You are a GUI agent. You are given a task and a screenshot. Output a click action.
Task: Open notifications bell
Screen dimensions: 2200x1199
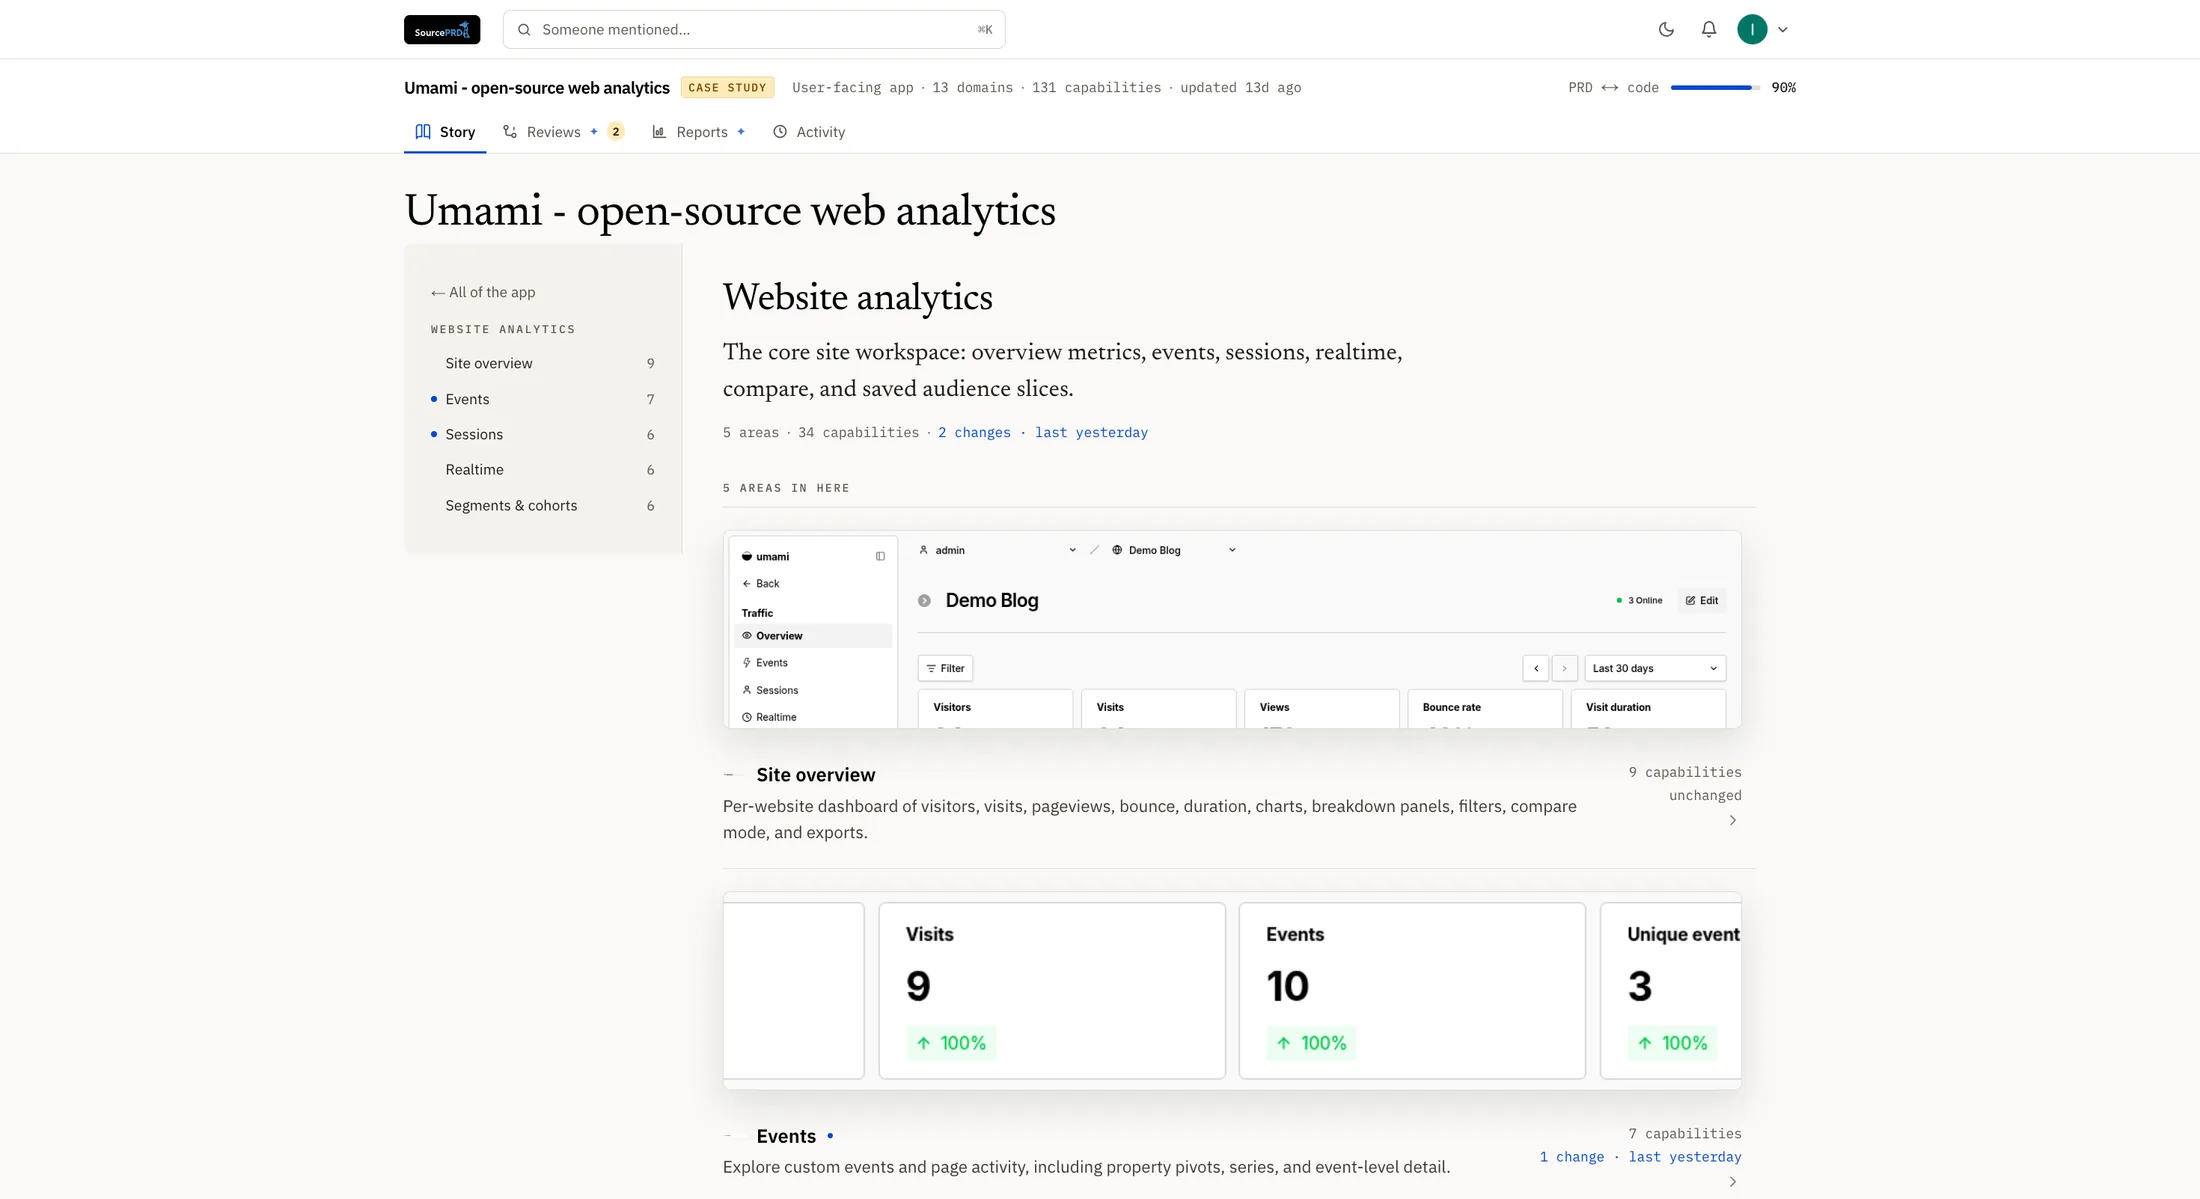pyautogui.click(x=1709, y=30)
